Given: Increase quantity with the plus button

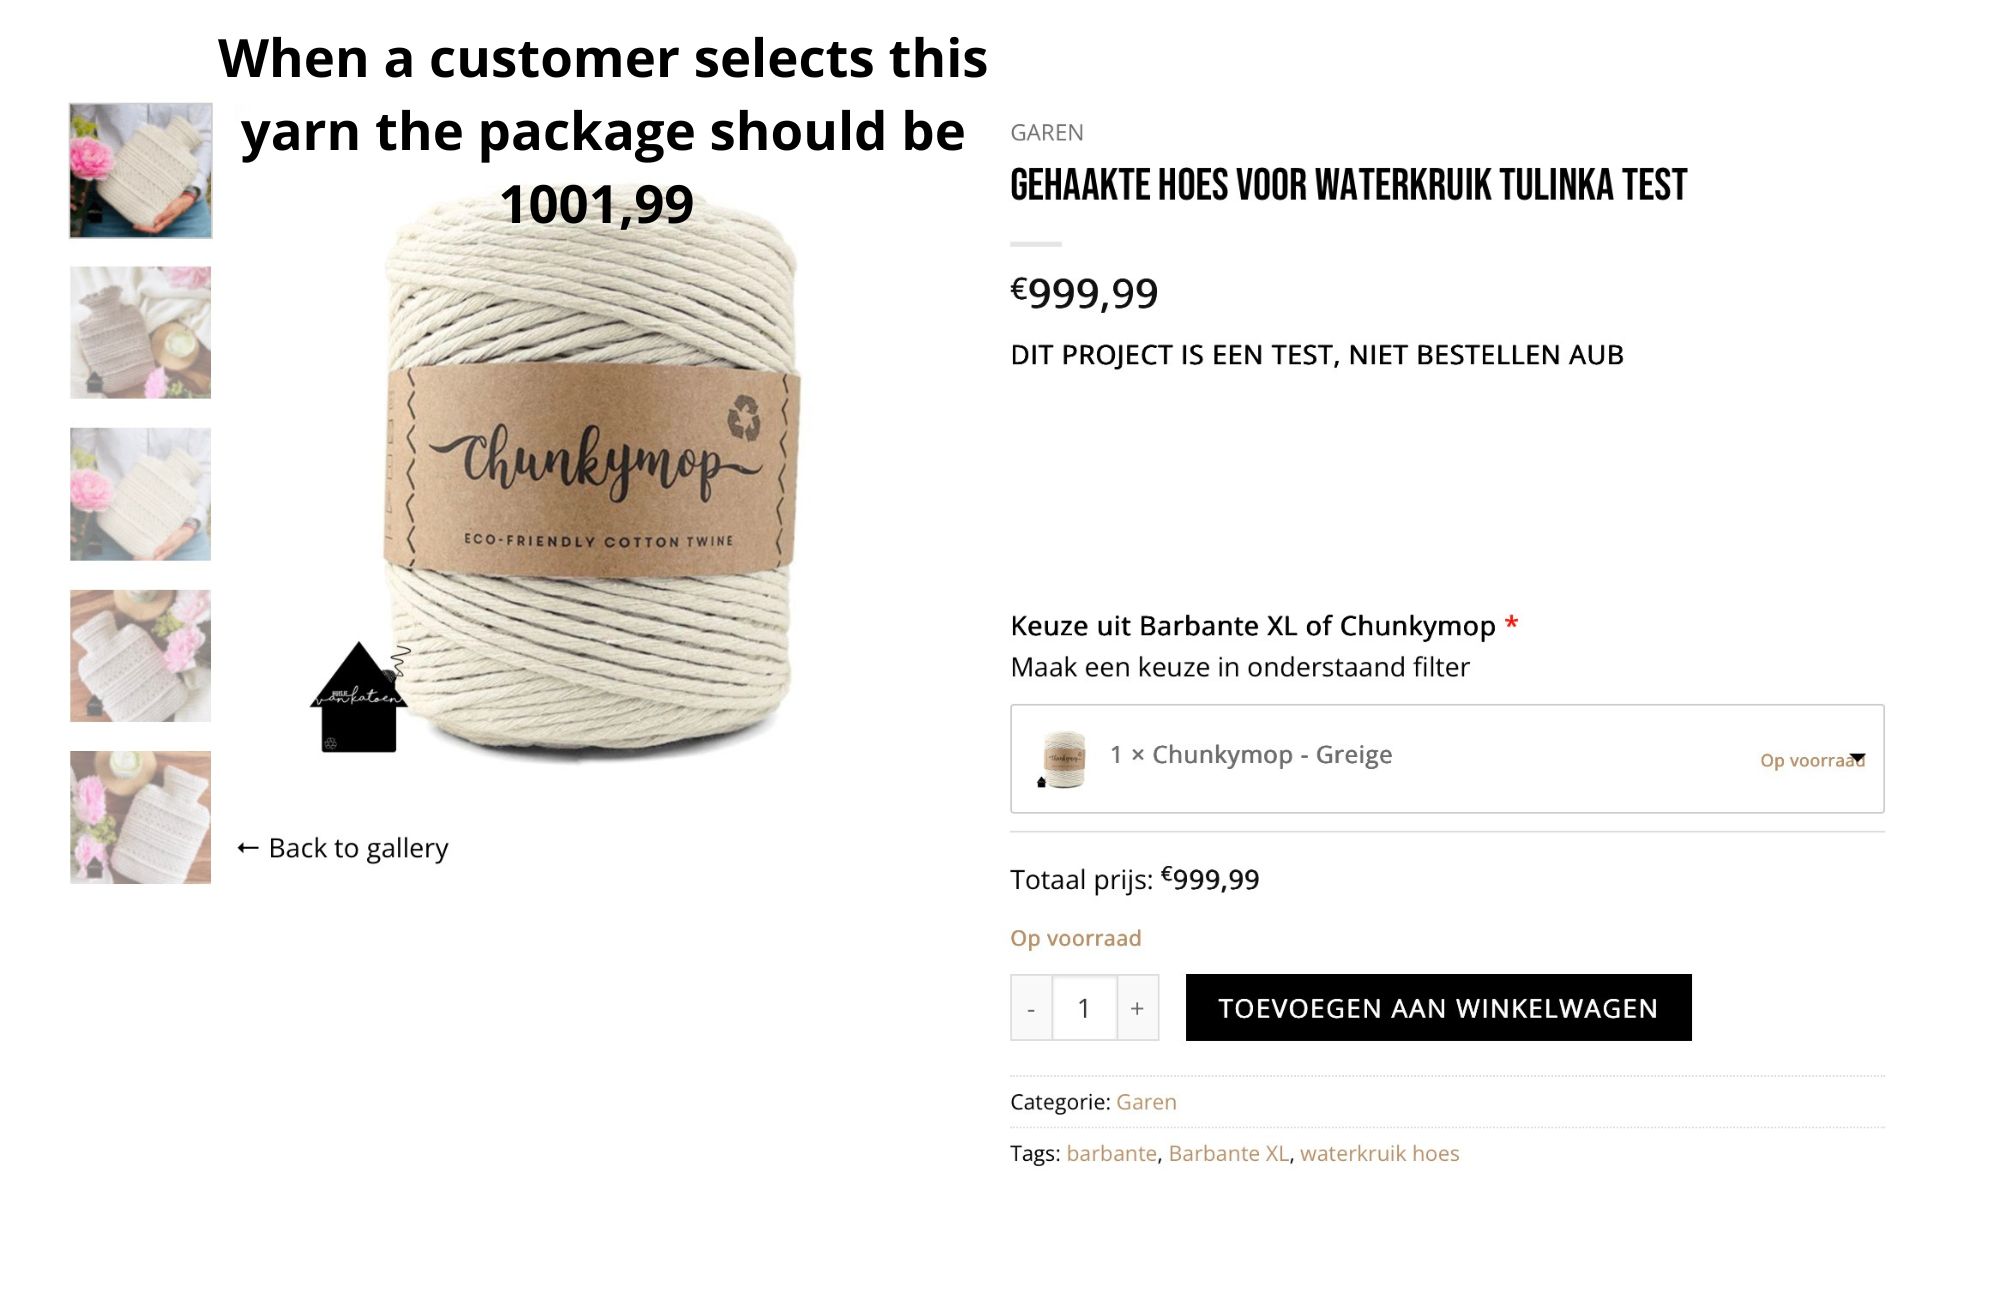Looking at the screenshot, I should click(x=1137, y=1008).
